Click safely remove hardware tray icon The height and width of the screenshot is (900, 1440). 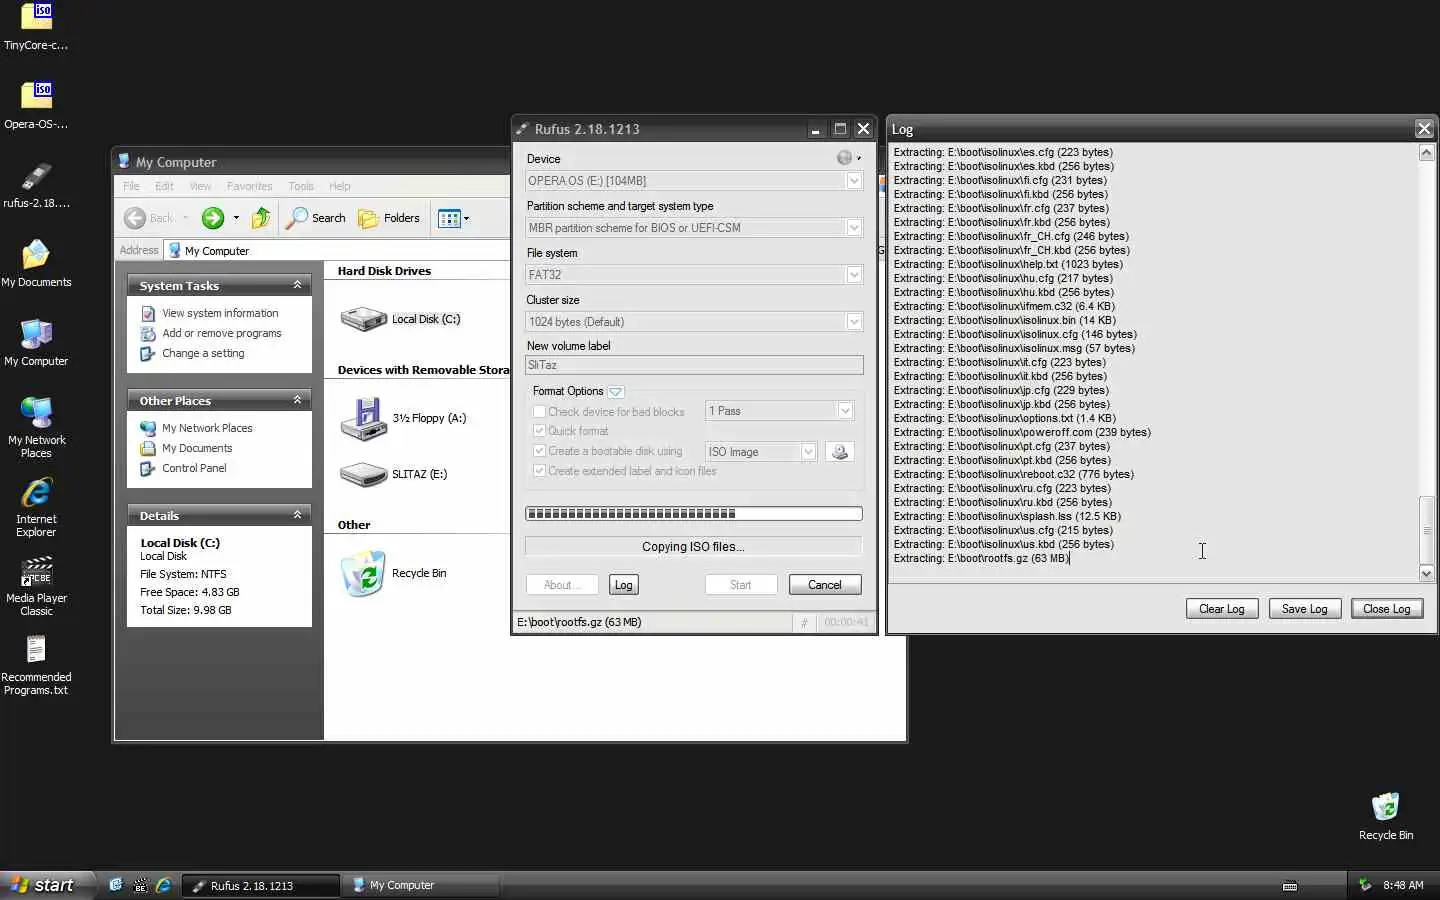pyautogui.click(x=1365, y=885)
